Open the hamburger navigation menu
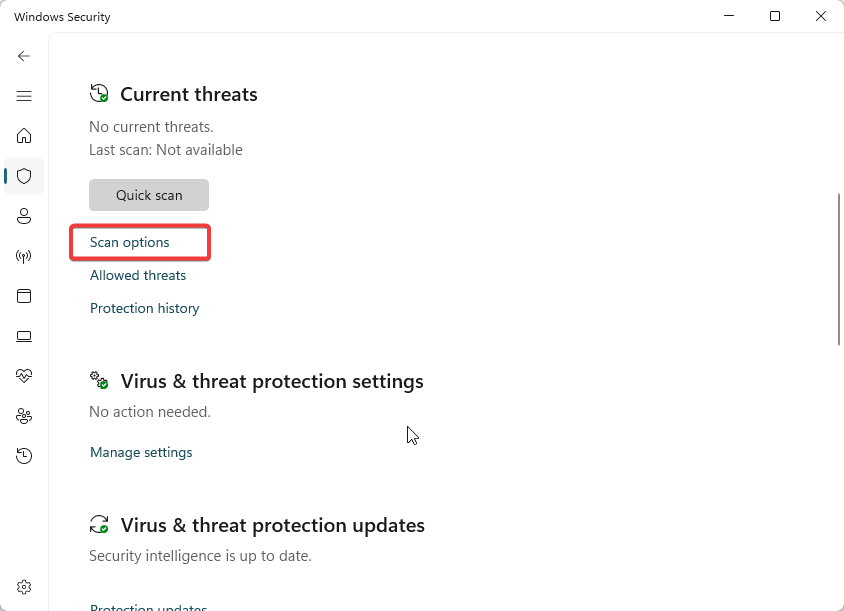 click(24, 96)
